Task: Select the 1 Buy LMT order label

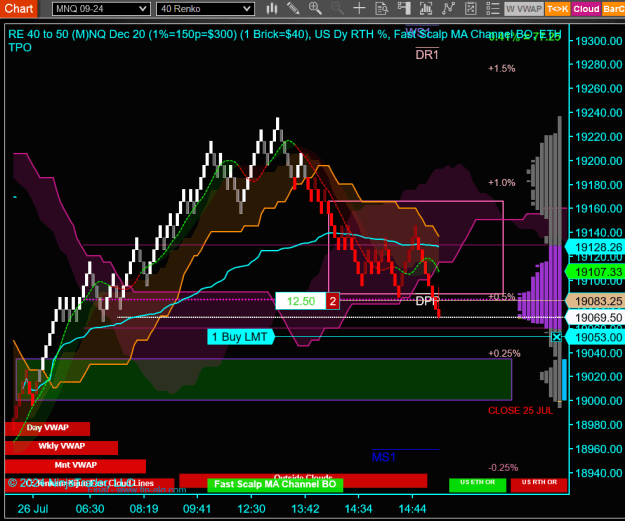Action: tap(240, 337)
